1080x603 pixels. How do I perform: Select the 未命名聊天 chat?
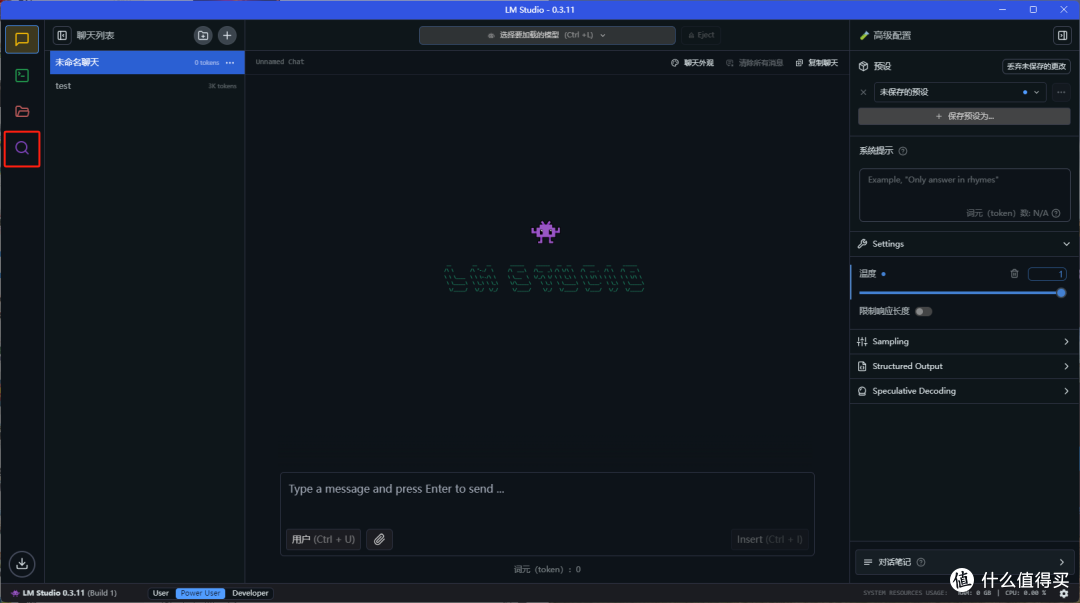coord(147,63)
